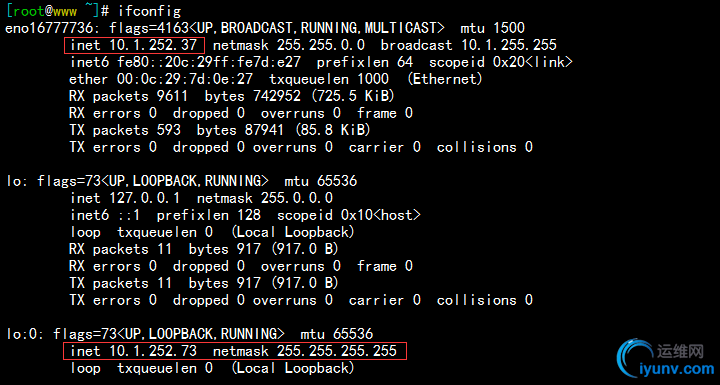This screenshot has height=385, width=720.
Task: Click the lo:0 interface name
Action: pos(25,334)
